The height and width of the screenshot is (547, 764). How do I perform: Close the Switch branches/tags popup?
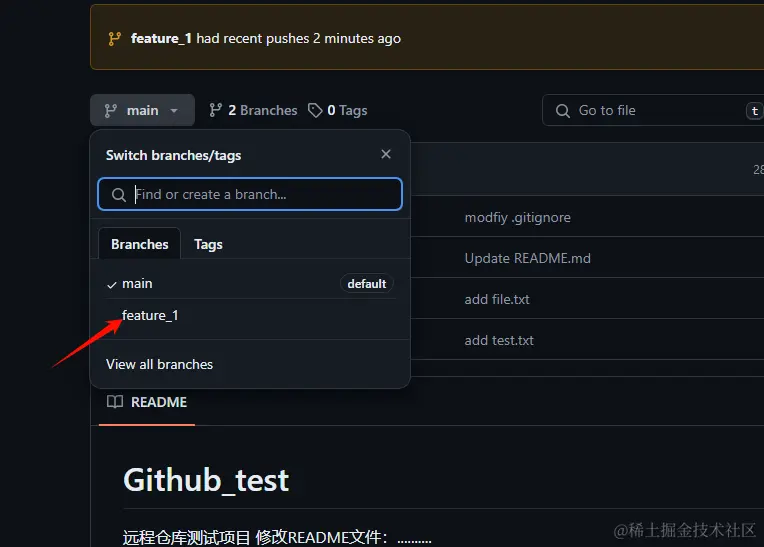point(386,154)
